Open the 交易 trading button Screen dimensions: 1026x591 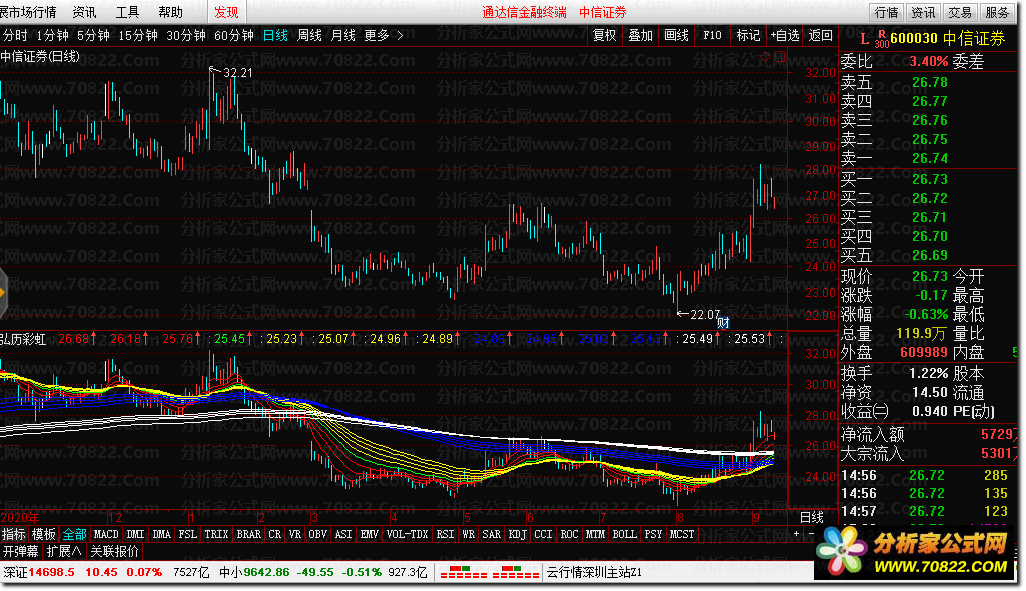click(960, 12)
